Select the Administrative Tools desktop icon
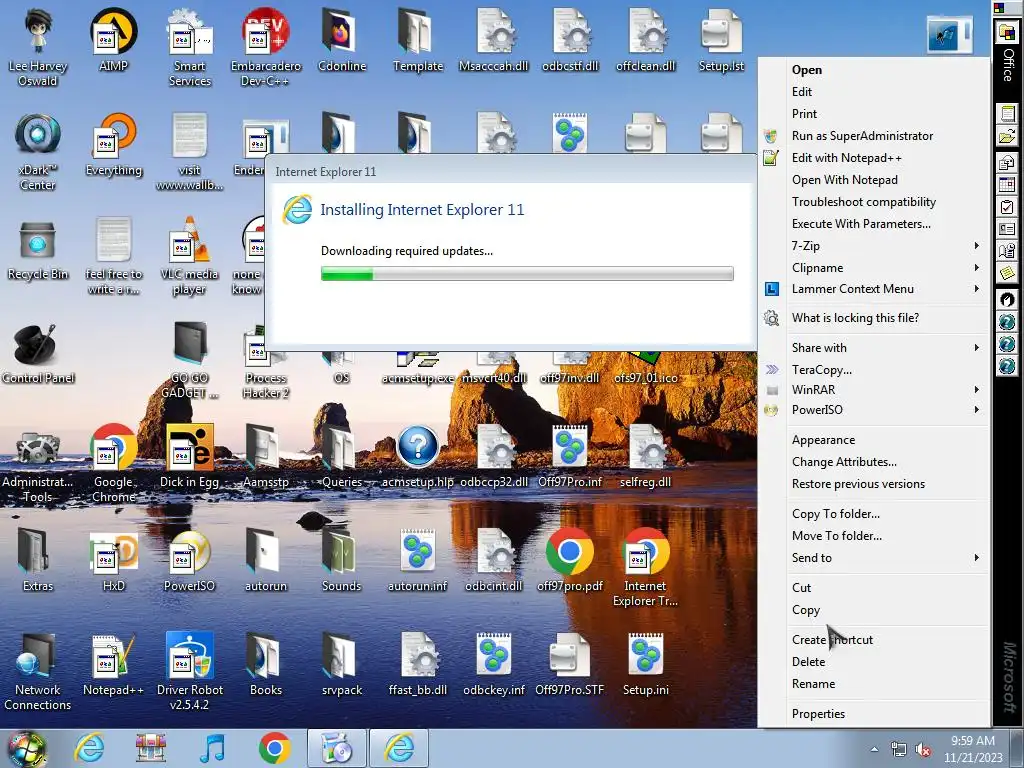 click(37, 465)
